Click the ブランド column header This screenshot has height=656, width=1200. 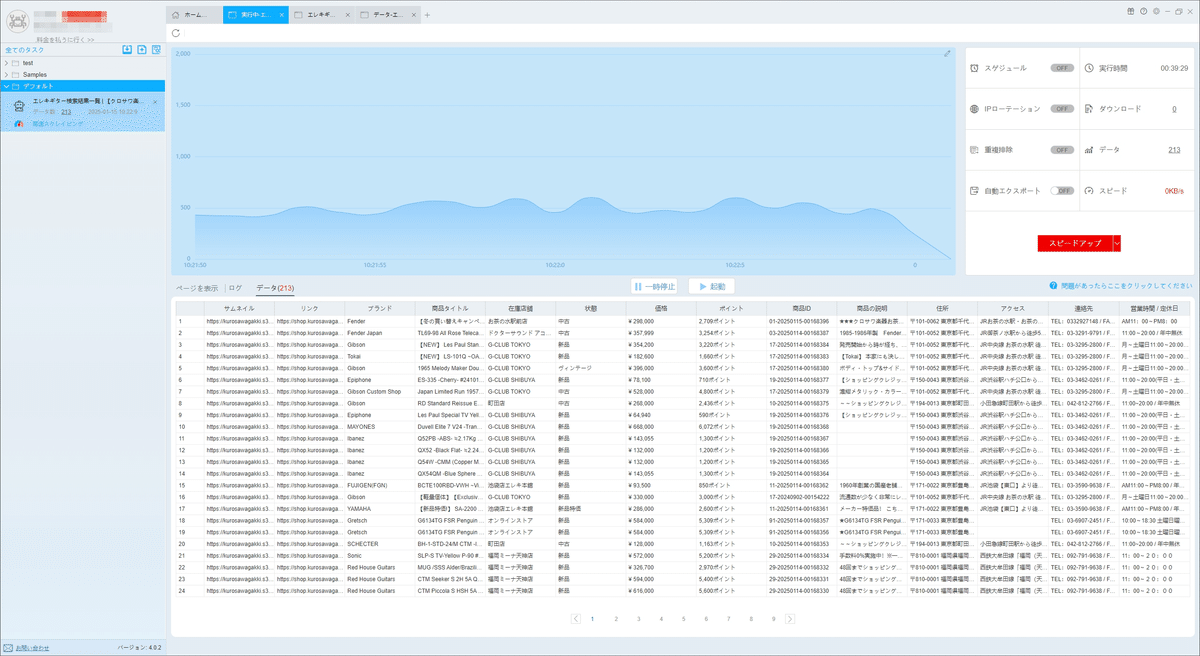click(x=379, y=309)
